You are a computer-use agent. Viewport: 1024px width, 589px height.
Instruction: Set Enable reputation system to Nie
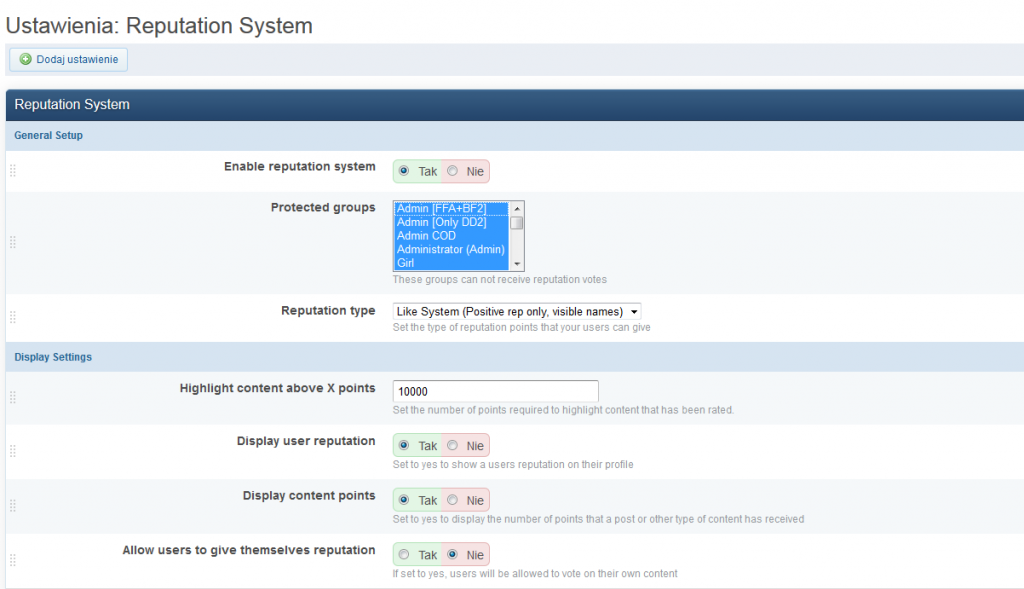tap(453, 171)
